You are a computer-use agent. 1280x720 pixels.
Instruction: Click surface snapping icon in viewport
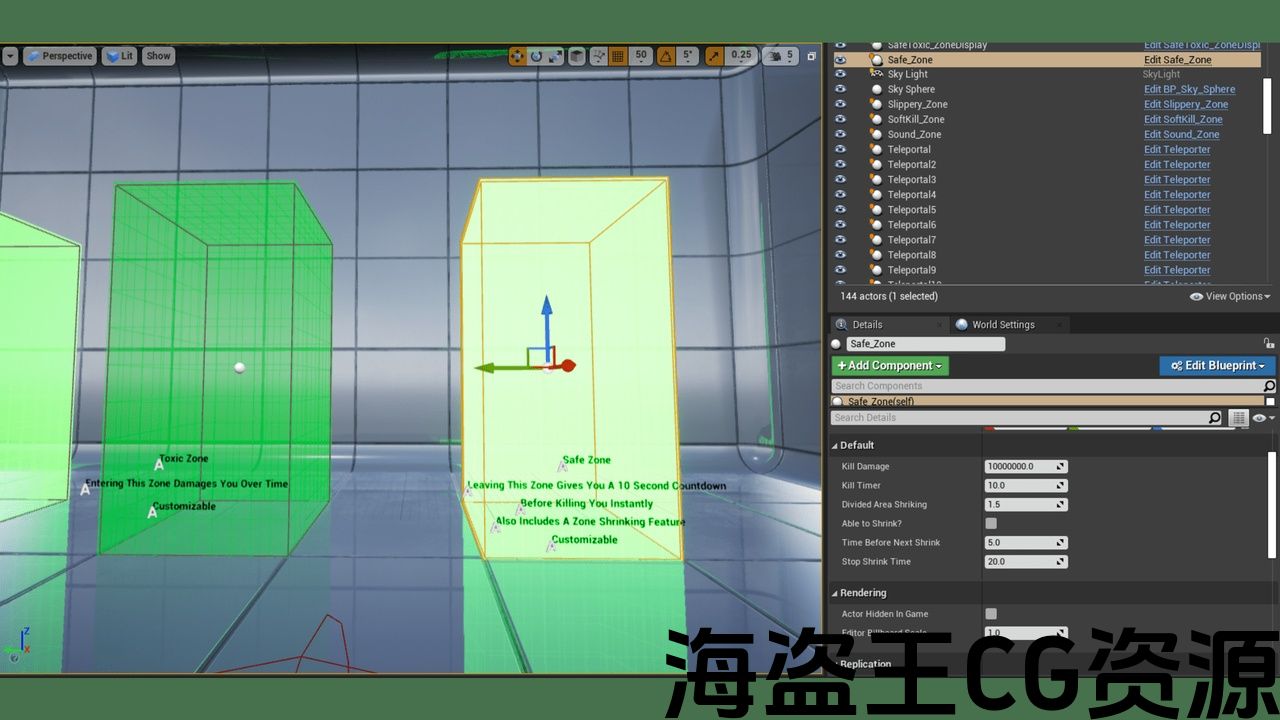[x=597, y=56]
